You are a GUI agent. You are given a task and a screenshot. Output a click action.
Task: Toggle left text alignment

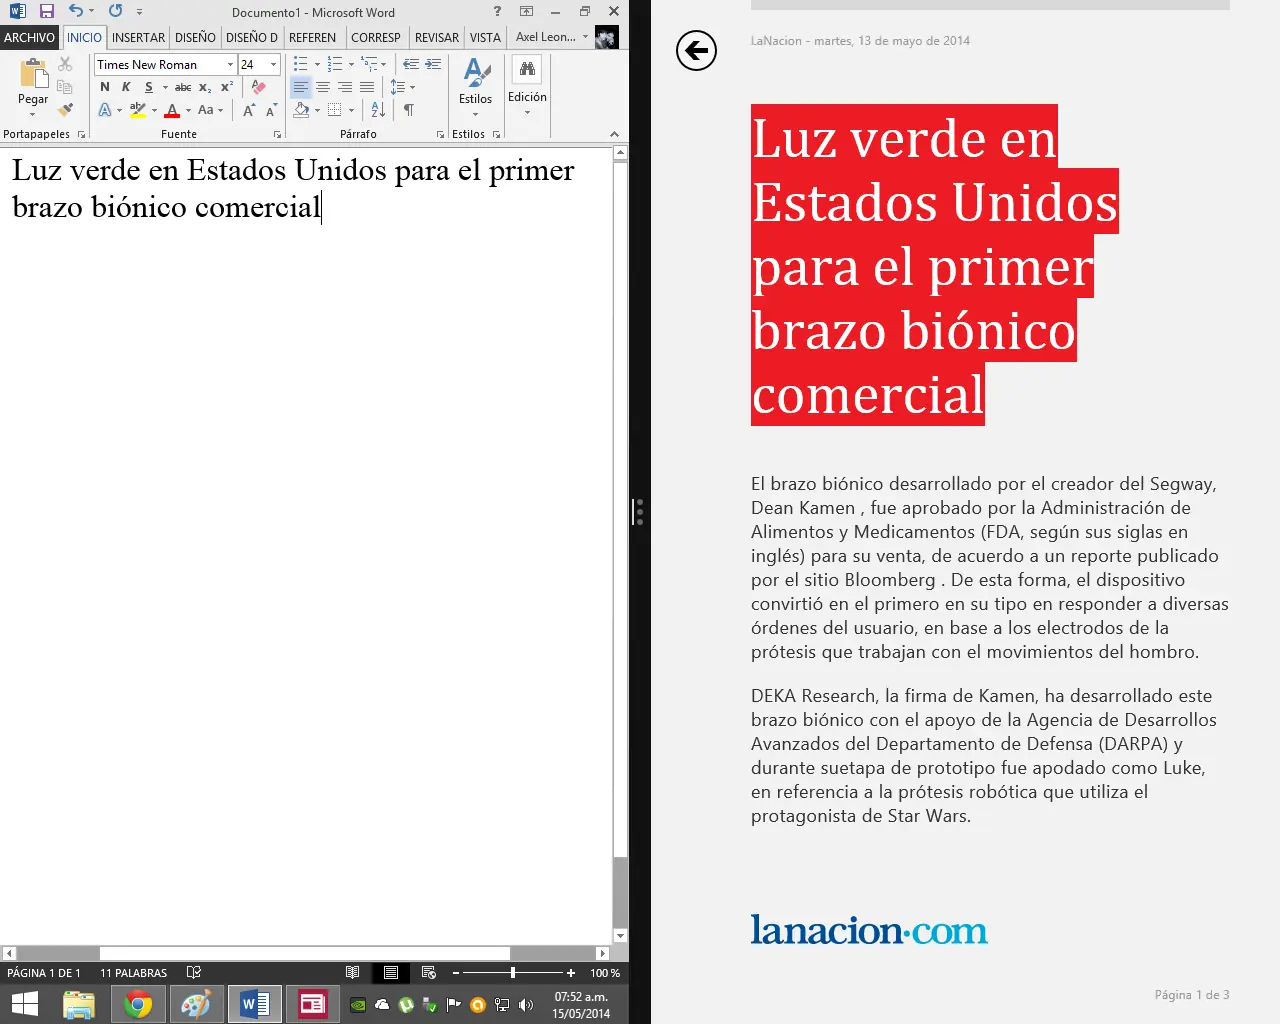tap(301, 87)
